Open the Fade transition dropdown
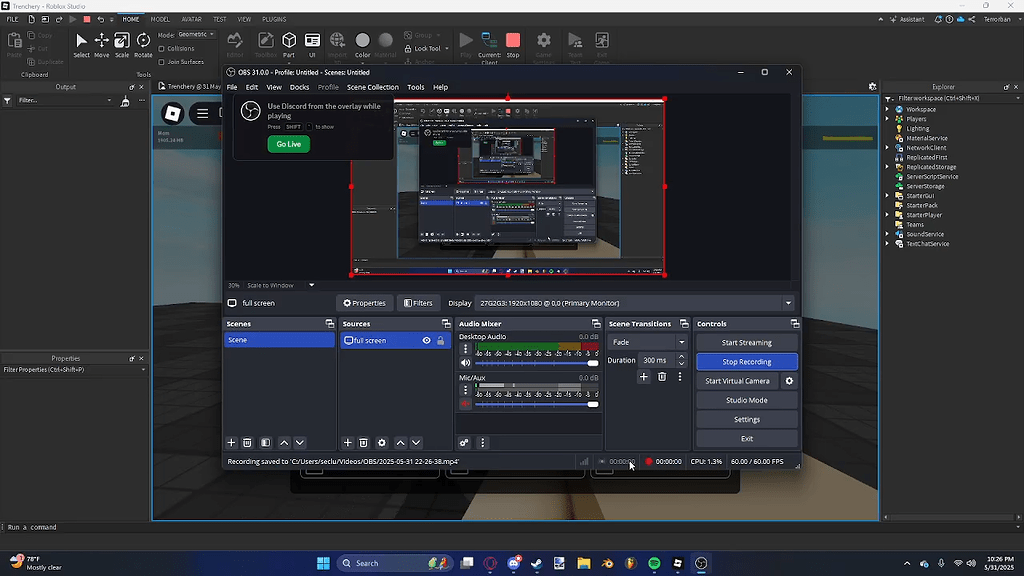This screenshot has width=1024, height=576. point(647,342)
